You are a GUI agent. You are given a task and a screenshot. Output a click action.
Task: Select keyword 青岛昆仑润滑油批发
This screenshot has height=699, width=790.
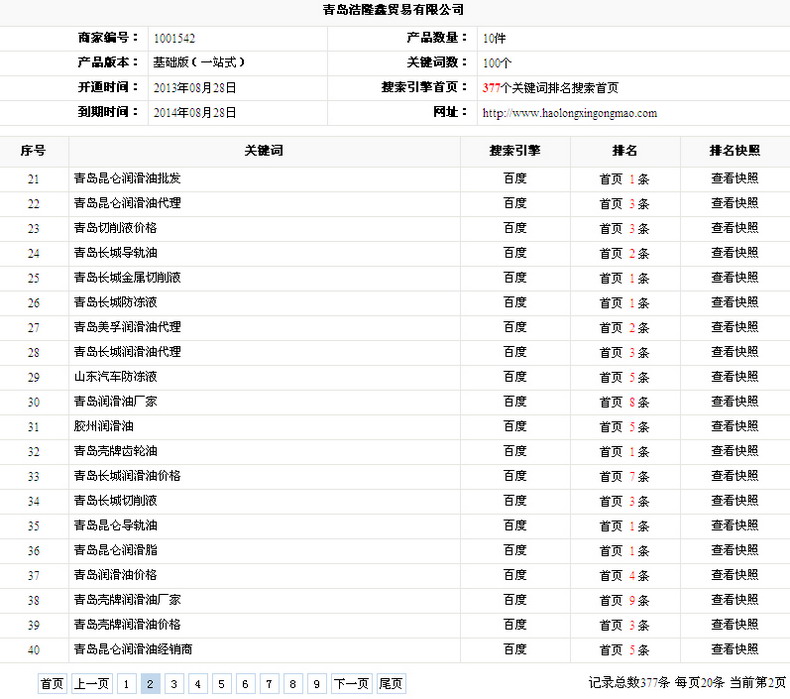point(127,178)
